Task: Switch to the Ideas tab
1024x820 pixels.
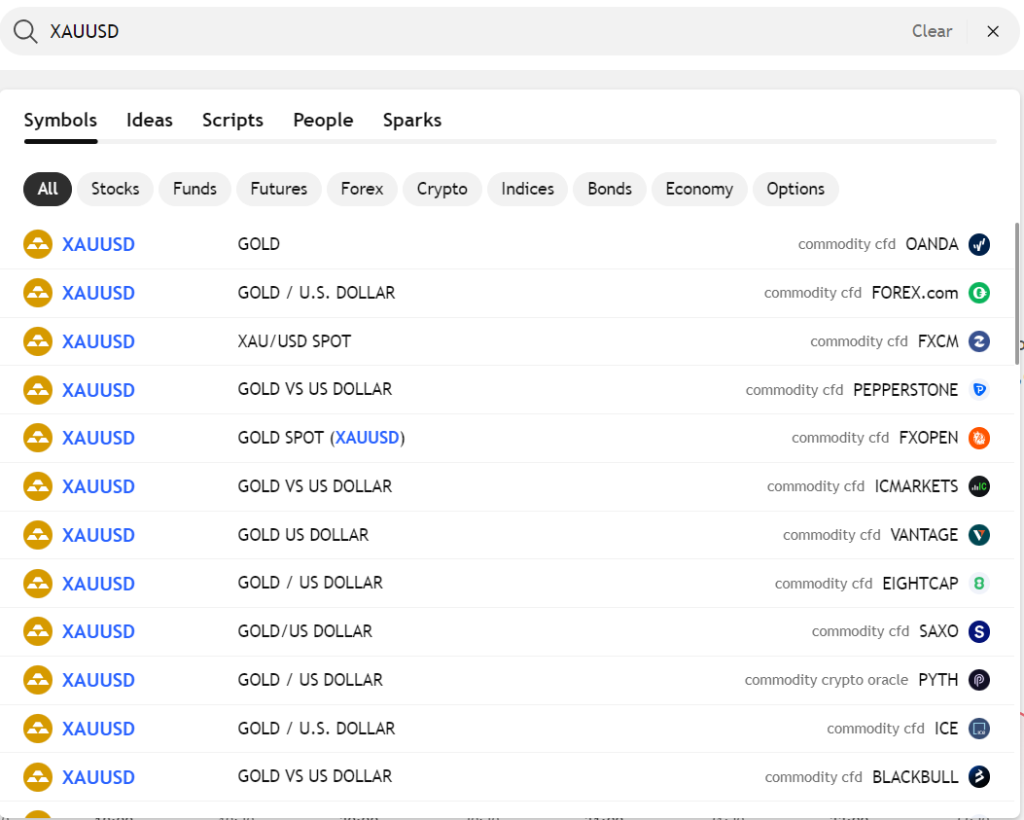Action: click(x=149, y=120)
